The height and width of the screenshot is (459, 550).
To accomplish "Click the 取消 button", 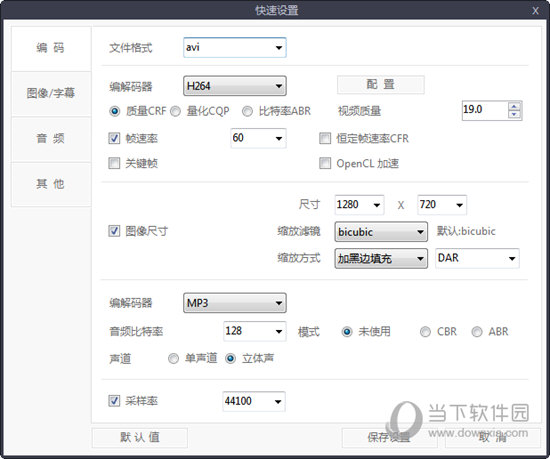I will (493, 438).
